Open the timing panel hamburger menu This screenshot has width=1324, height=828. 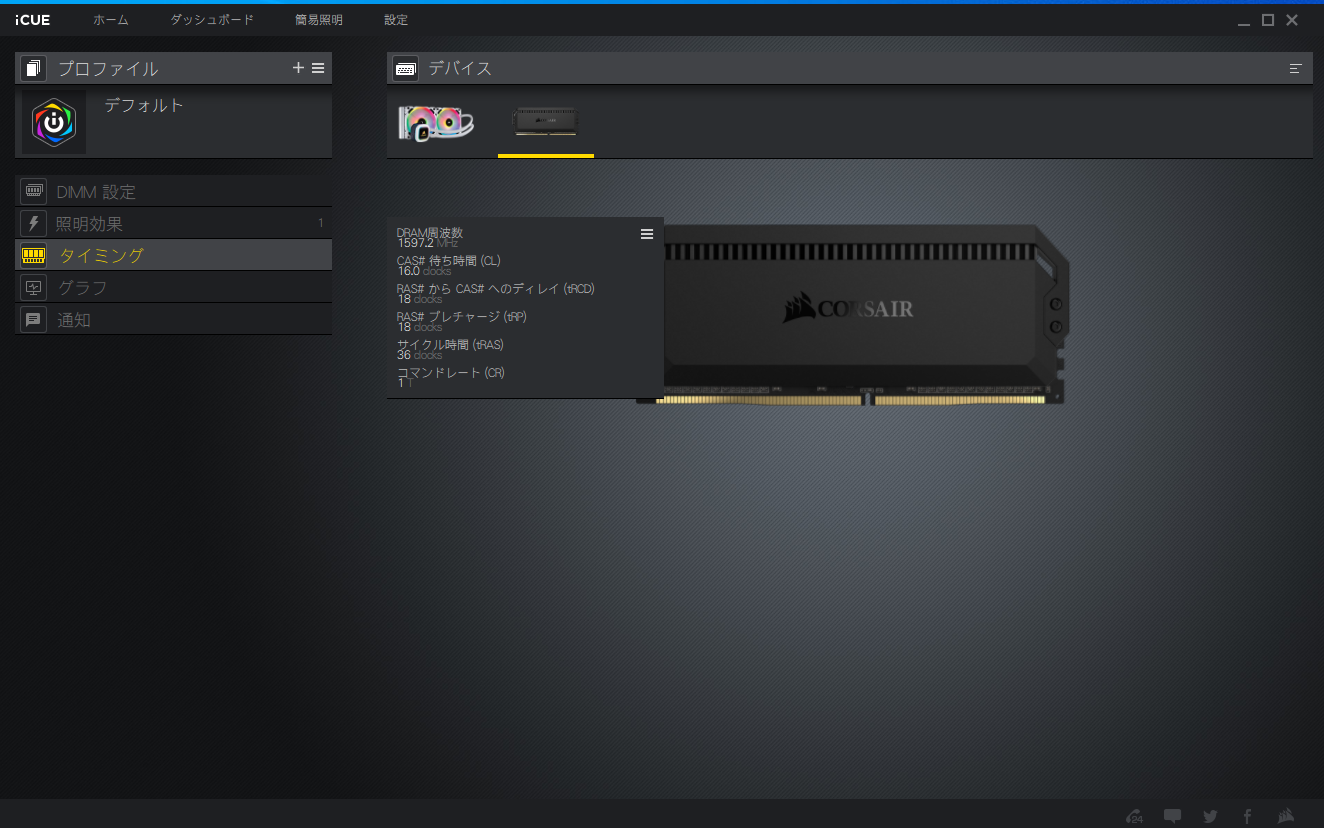pos(647,234)
